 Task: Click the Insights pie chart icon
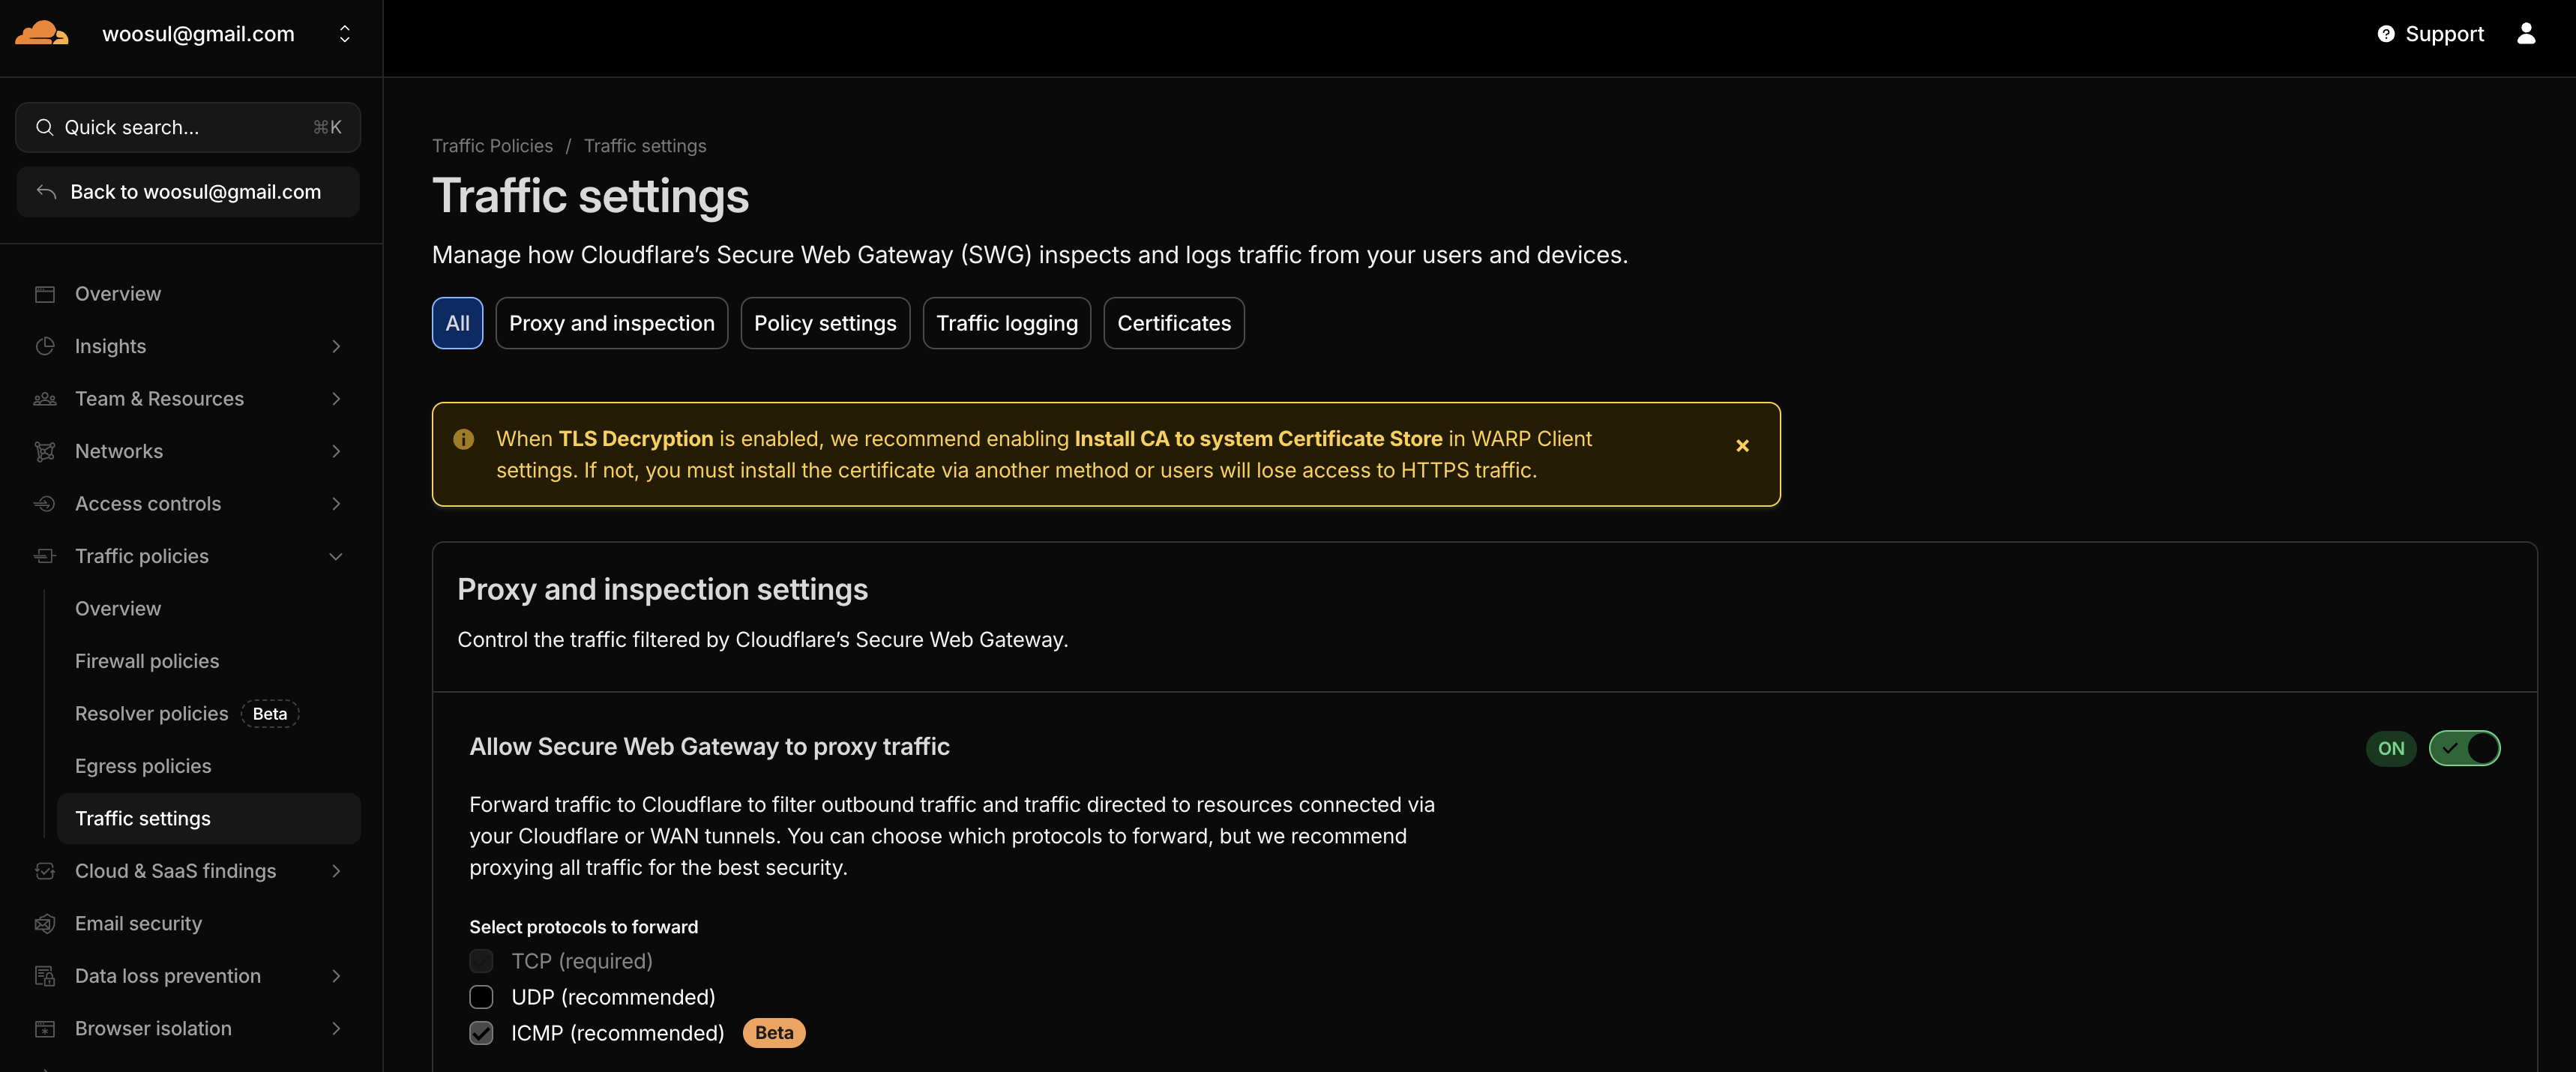pos(45,346)
